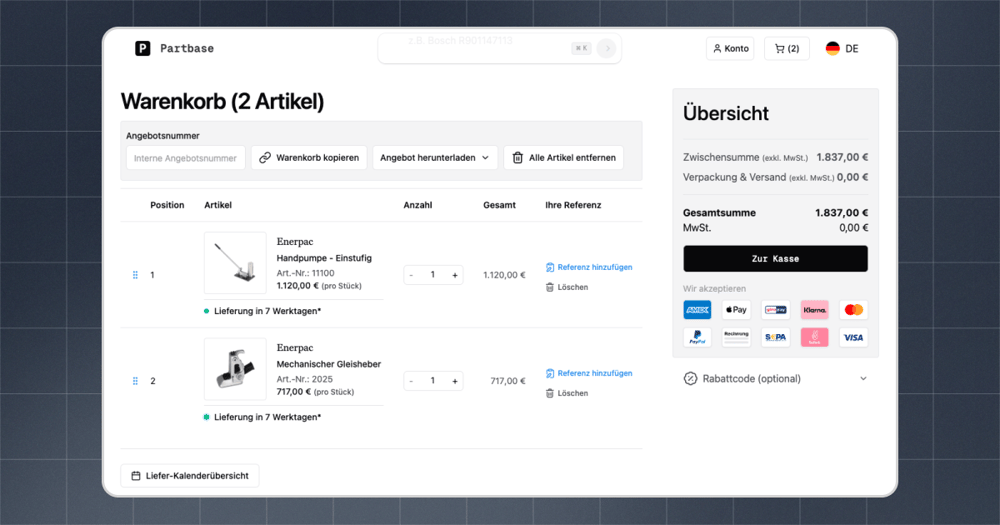Click Alle Artikel entfernen button

[x=564, y=158]
